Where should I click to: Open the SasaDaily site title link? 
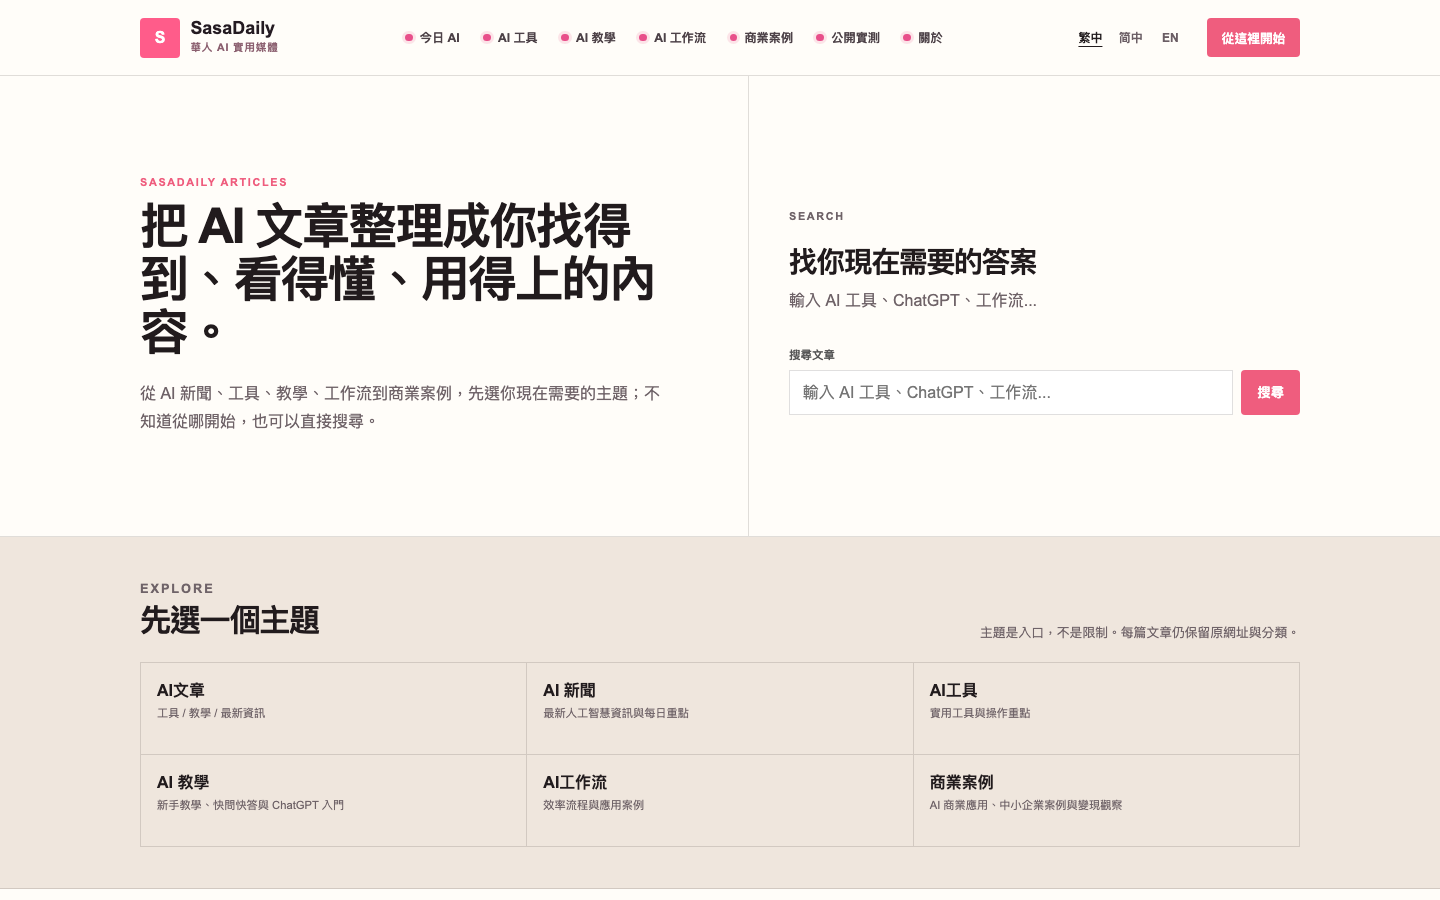pos(232,28)
